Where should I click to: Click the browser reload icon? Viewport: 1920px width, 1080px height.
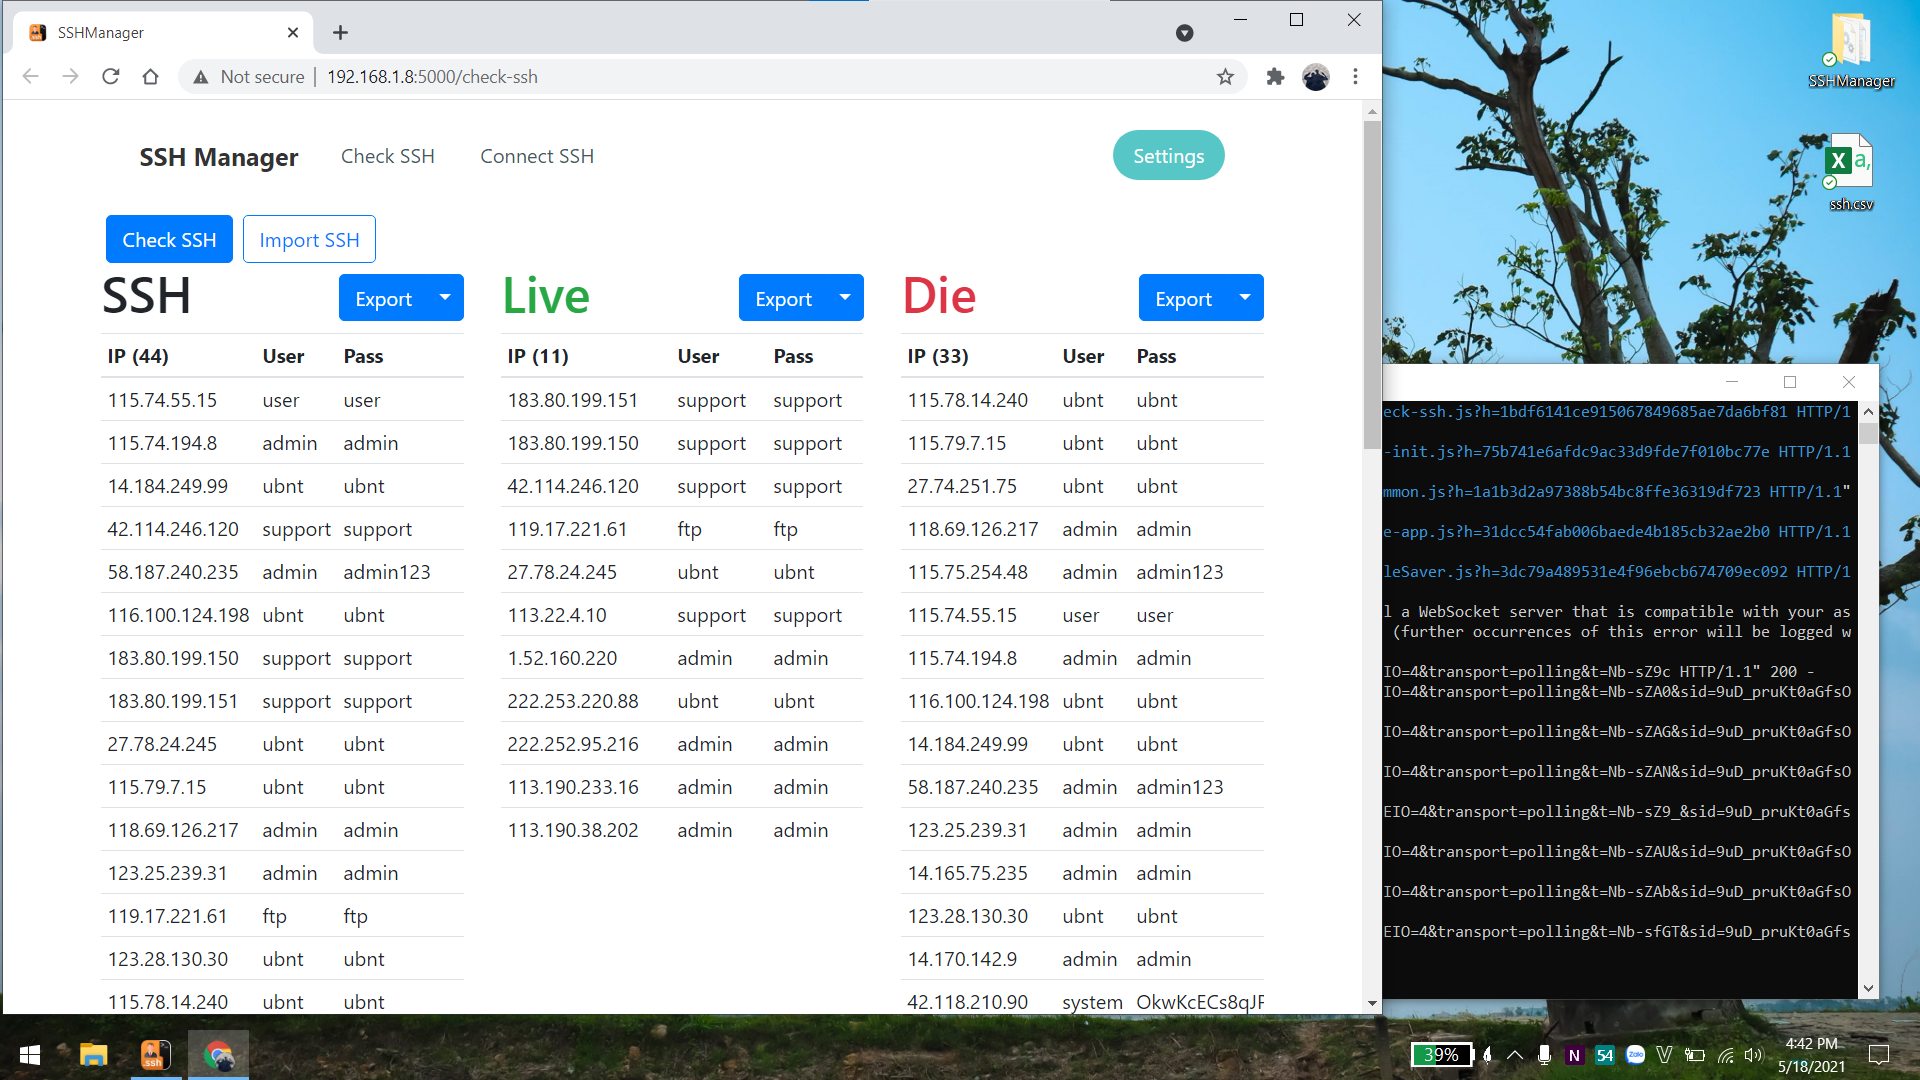click(111, 77)
